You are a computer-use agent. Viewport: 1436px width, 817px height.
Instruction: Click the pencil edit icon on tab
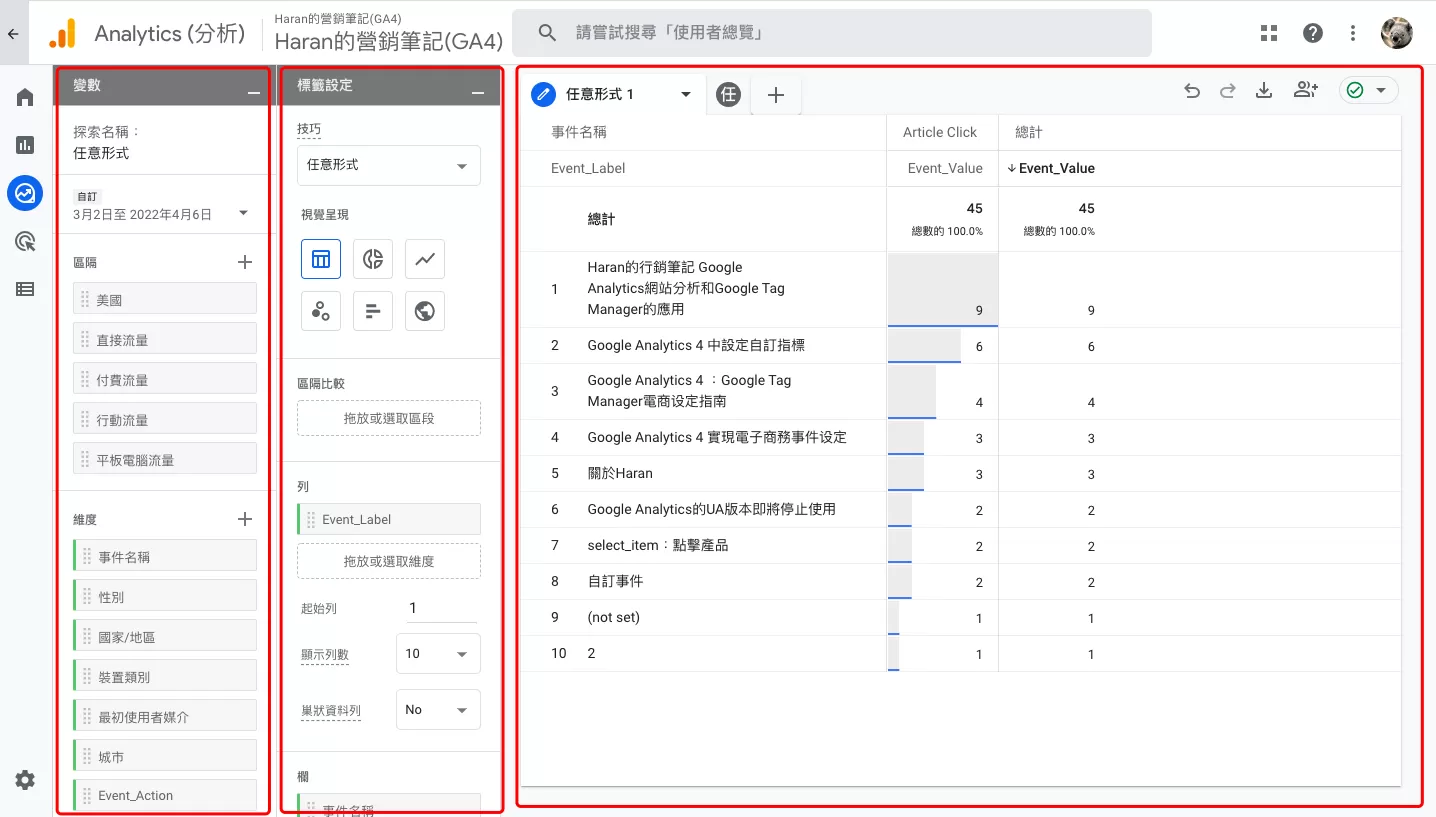click(x=543, y=94)
